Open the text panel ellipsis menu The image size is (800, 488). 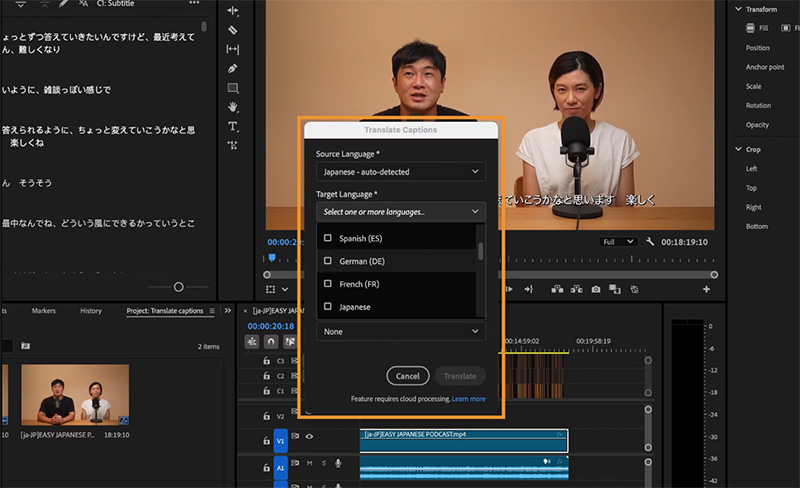[194, 3]
